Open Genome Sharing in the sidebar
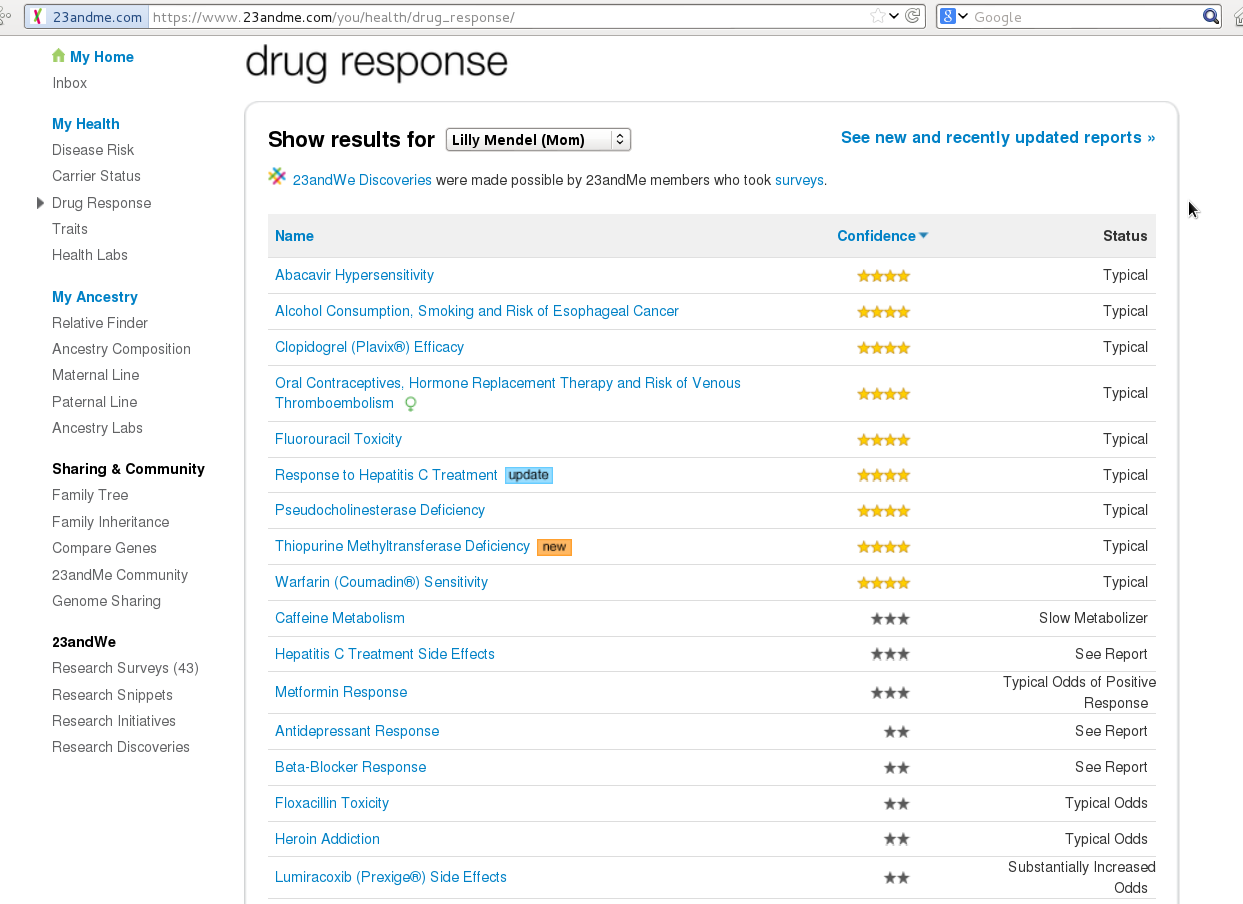The image size is (1243, 904). 106,601
